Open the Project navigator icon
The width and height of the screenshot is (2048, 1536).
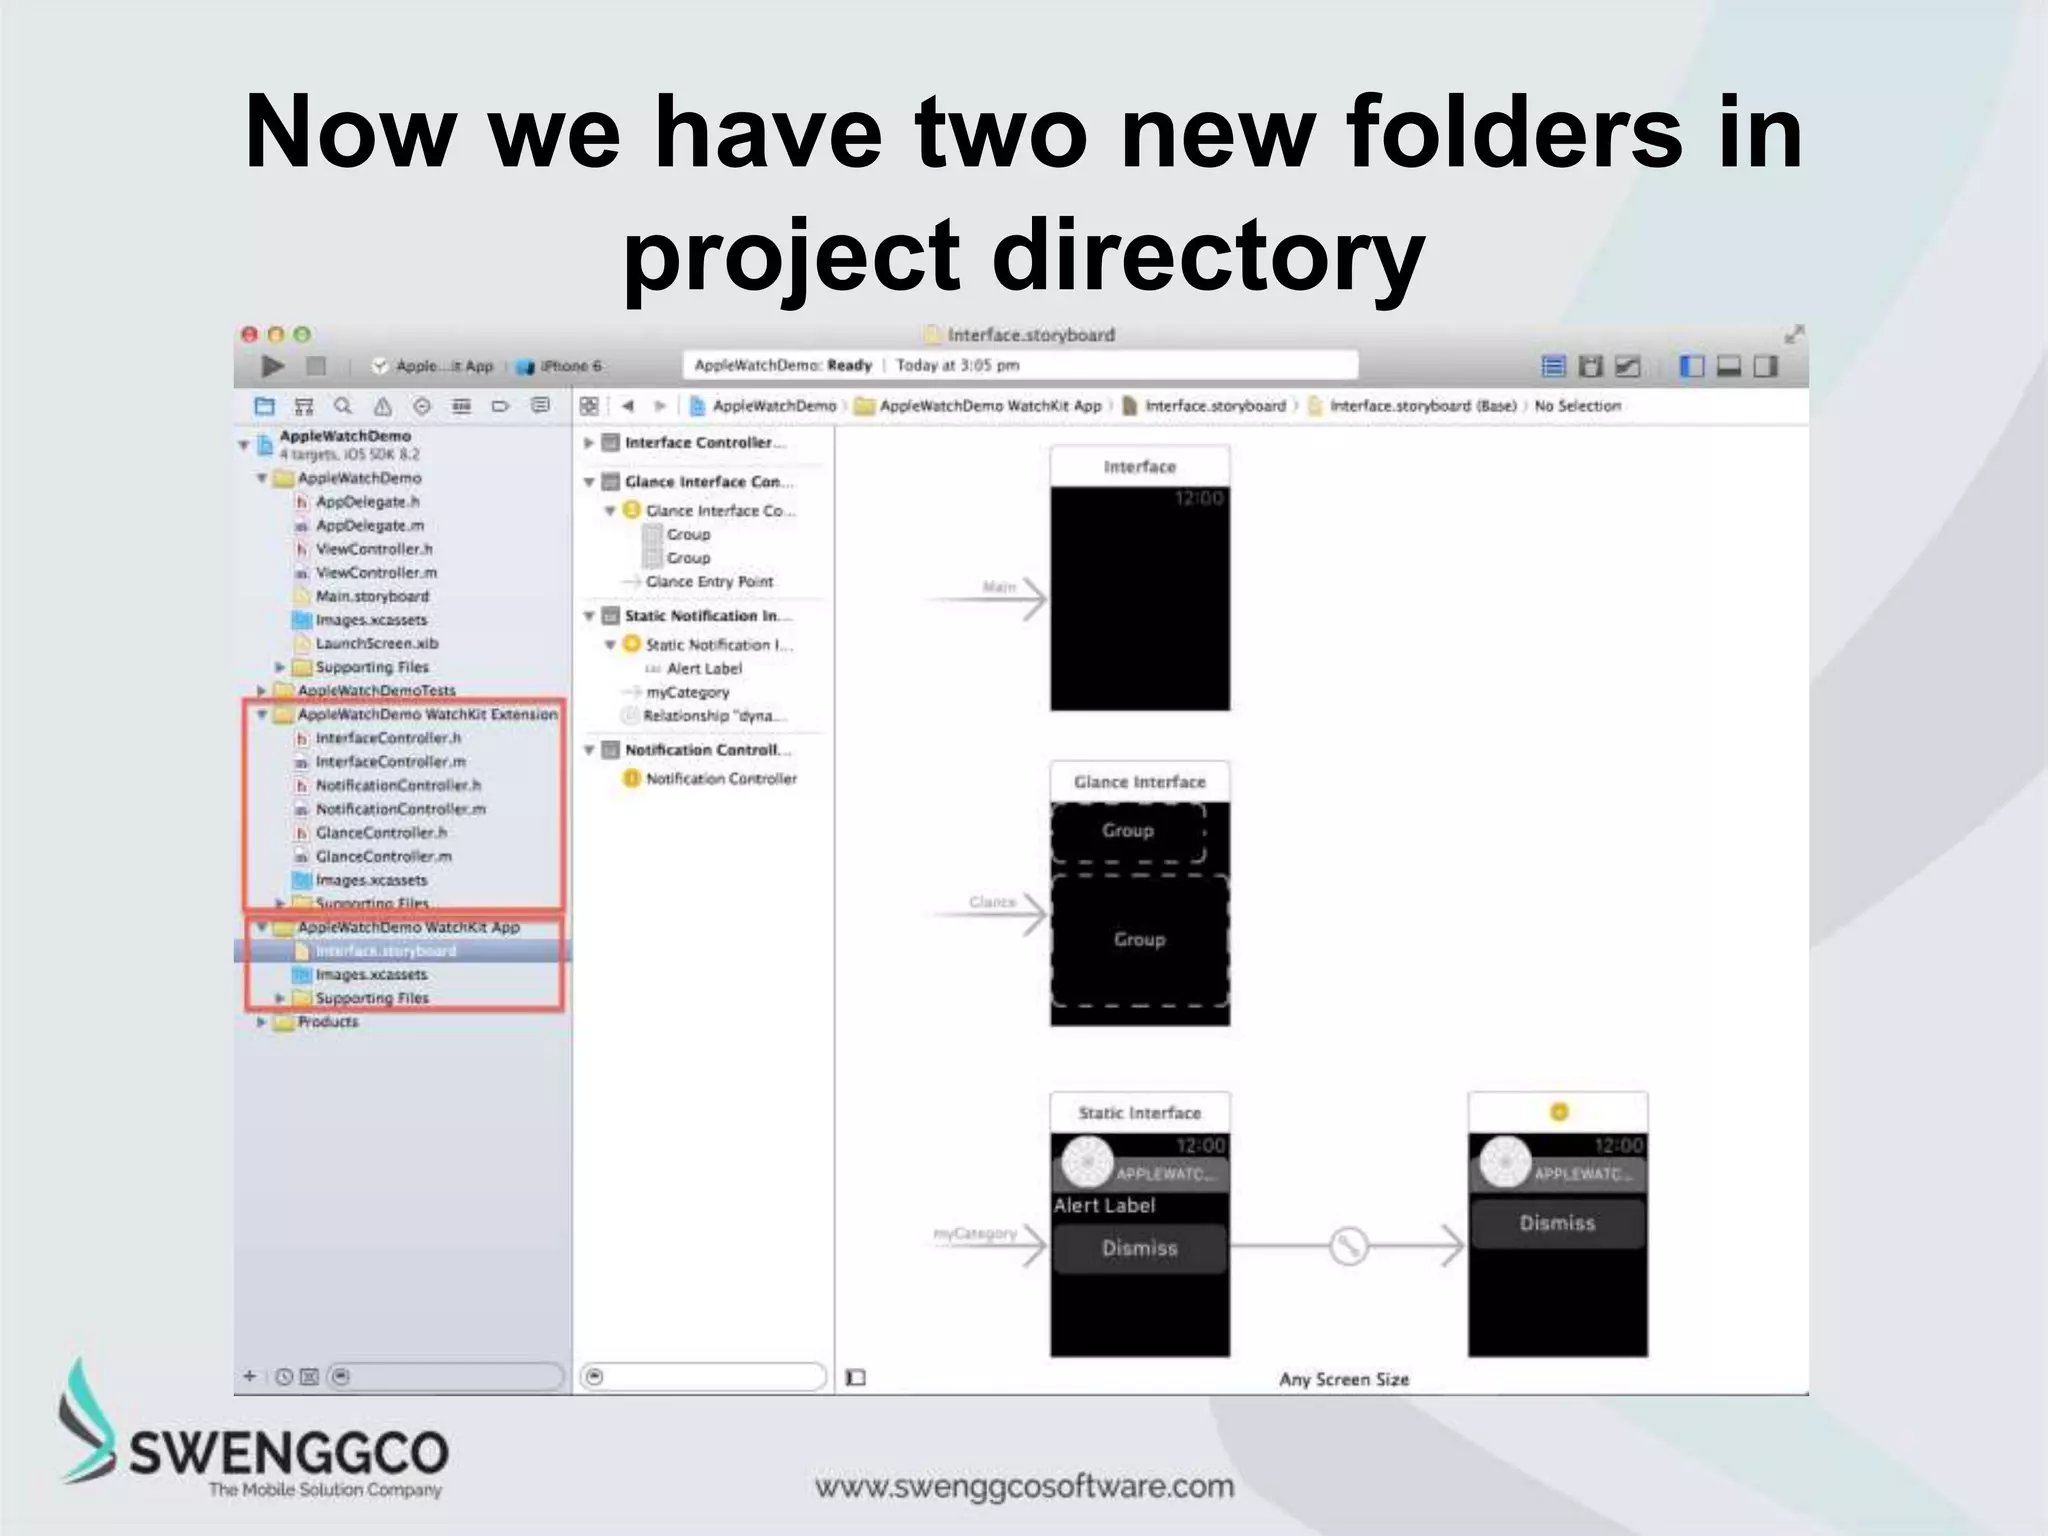(x=264, y=406)
